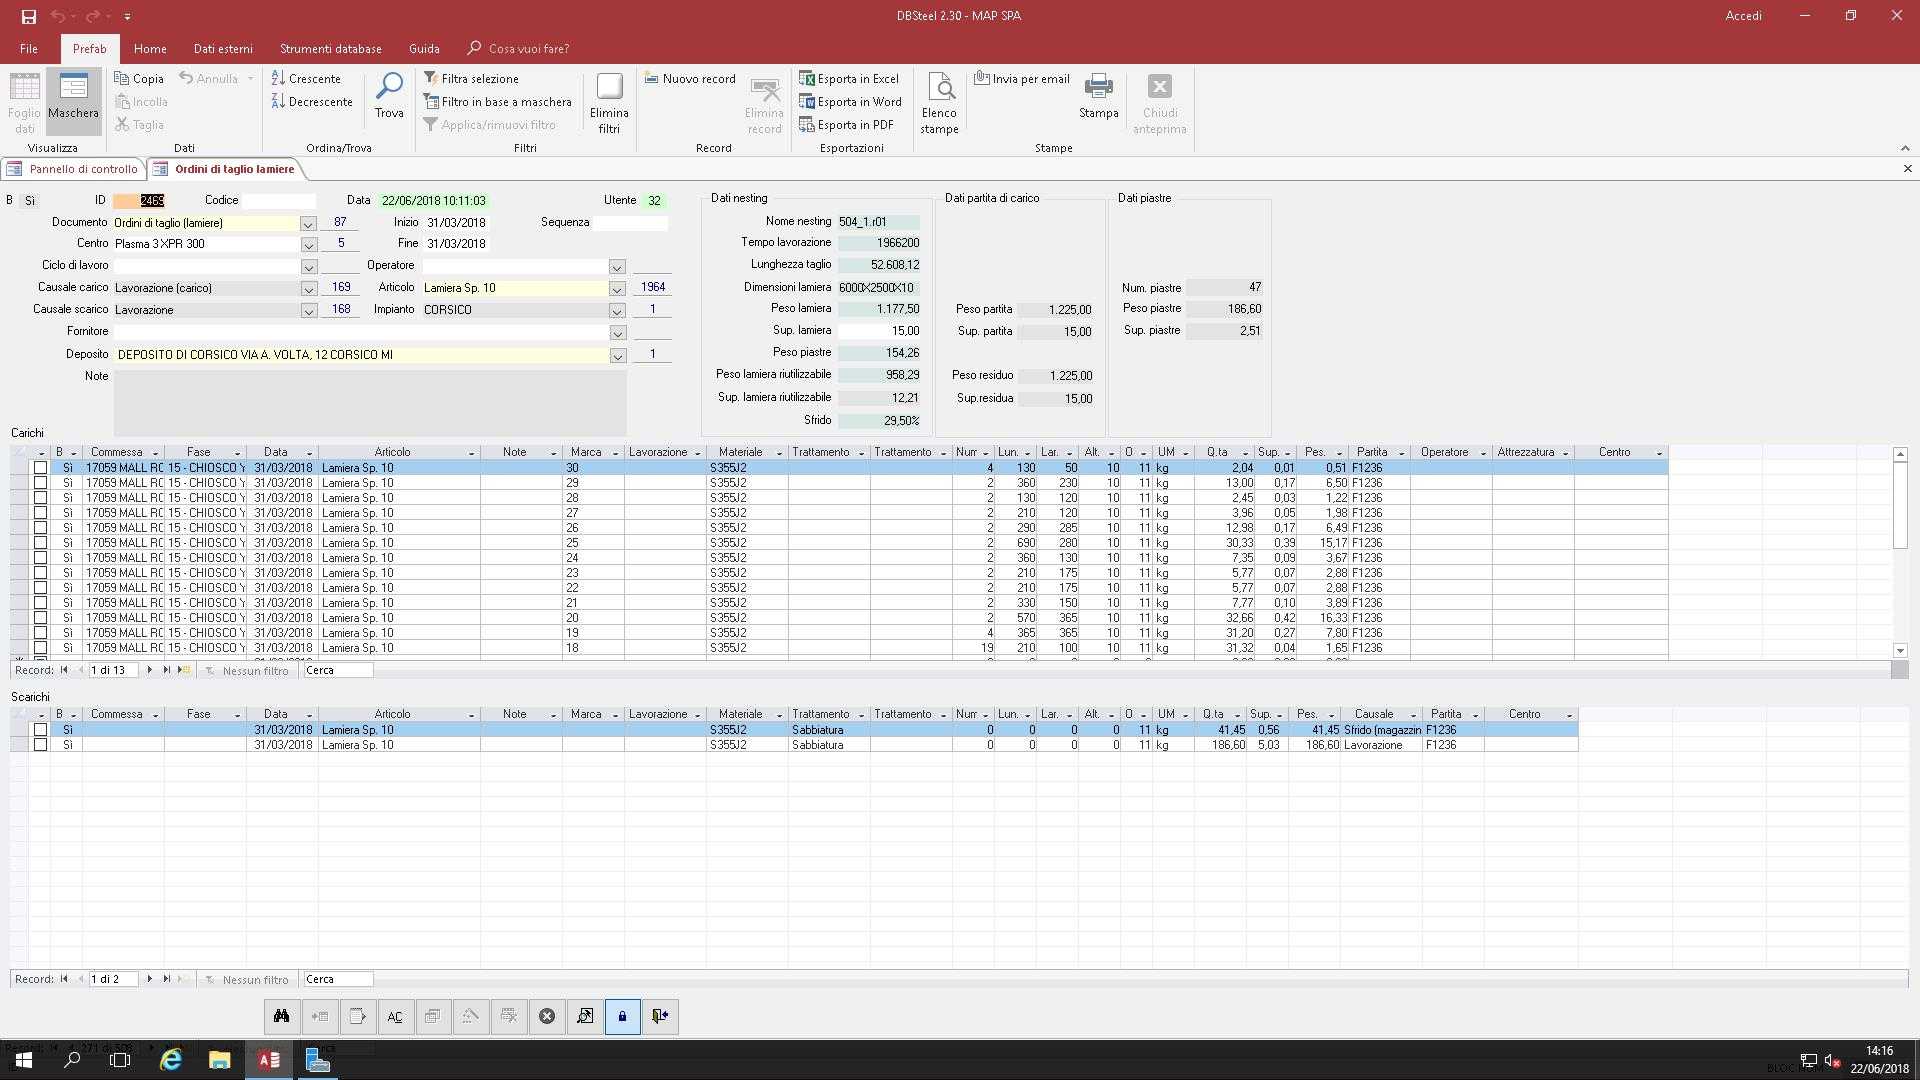Image resolution: width=1920 pixels, height=1080 pixels.
Task: Click Esporta in PDF
Action: (846, 124)
